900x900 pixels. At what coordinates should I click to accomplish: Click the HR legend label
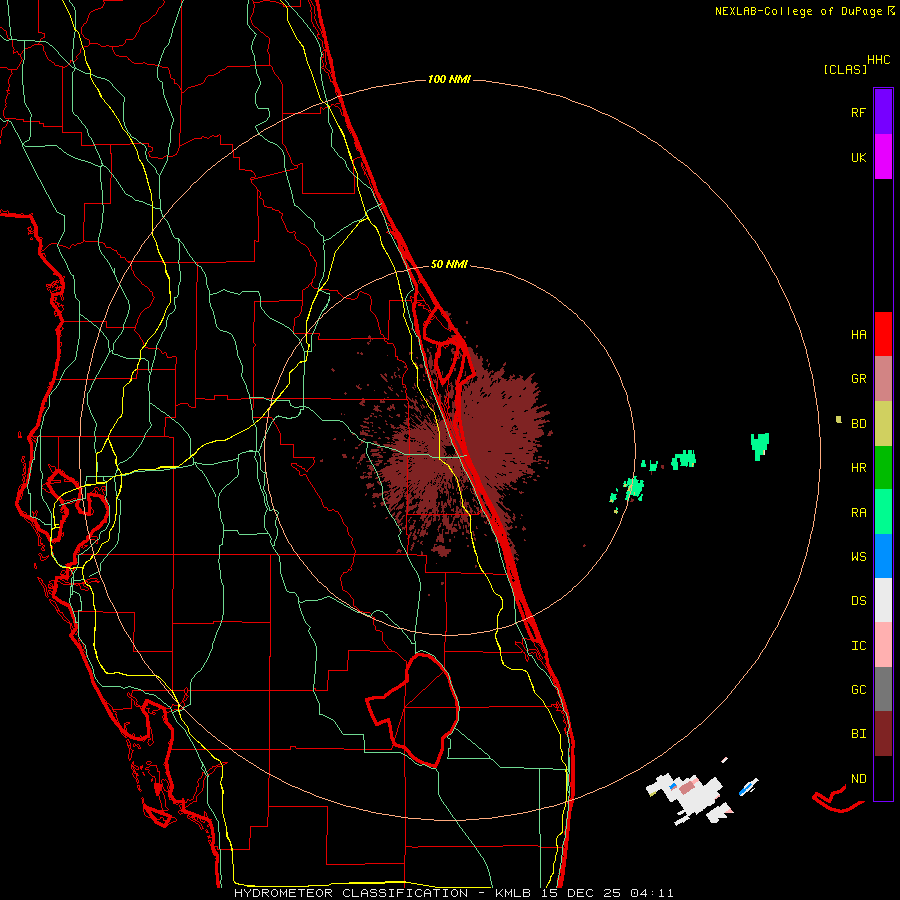click(x=858, y=468)
